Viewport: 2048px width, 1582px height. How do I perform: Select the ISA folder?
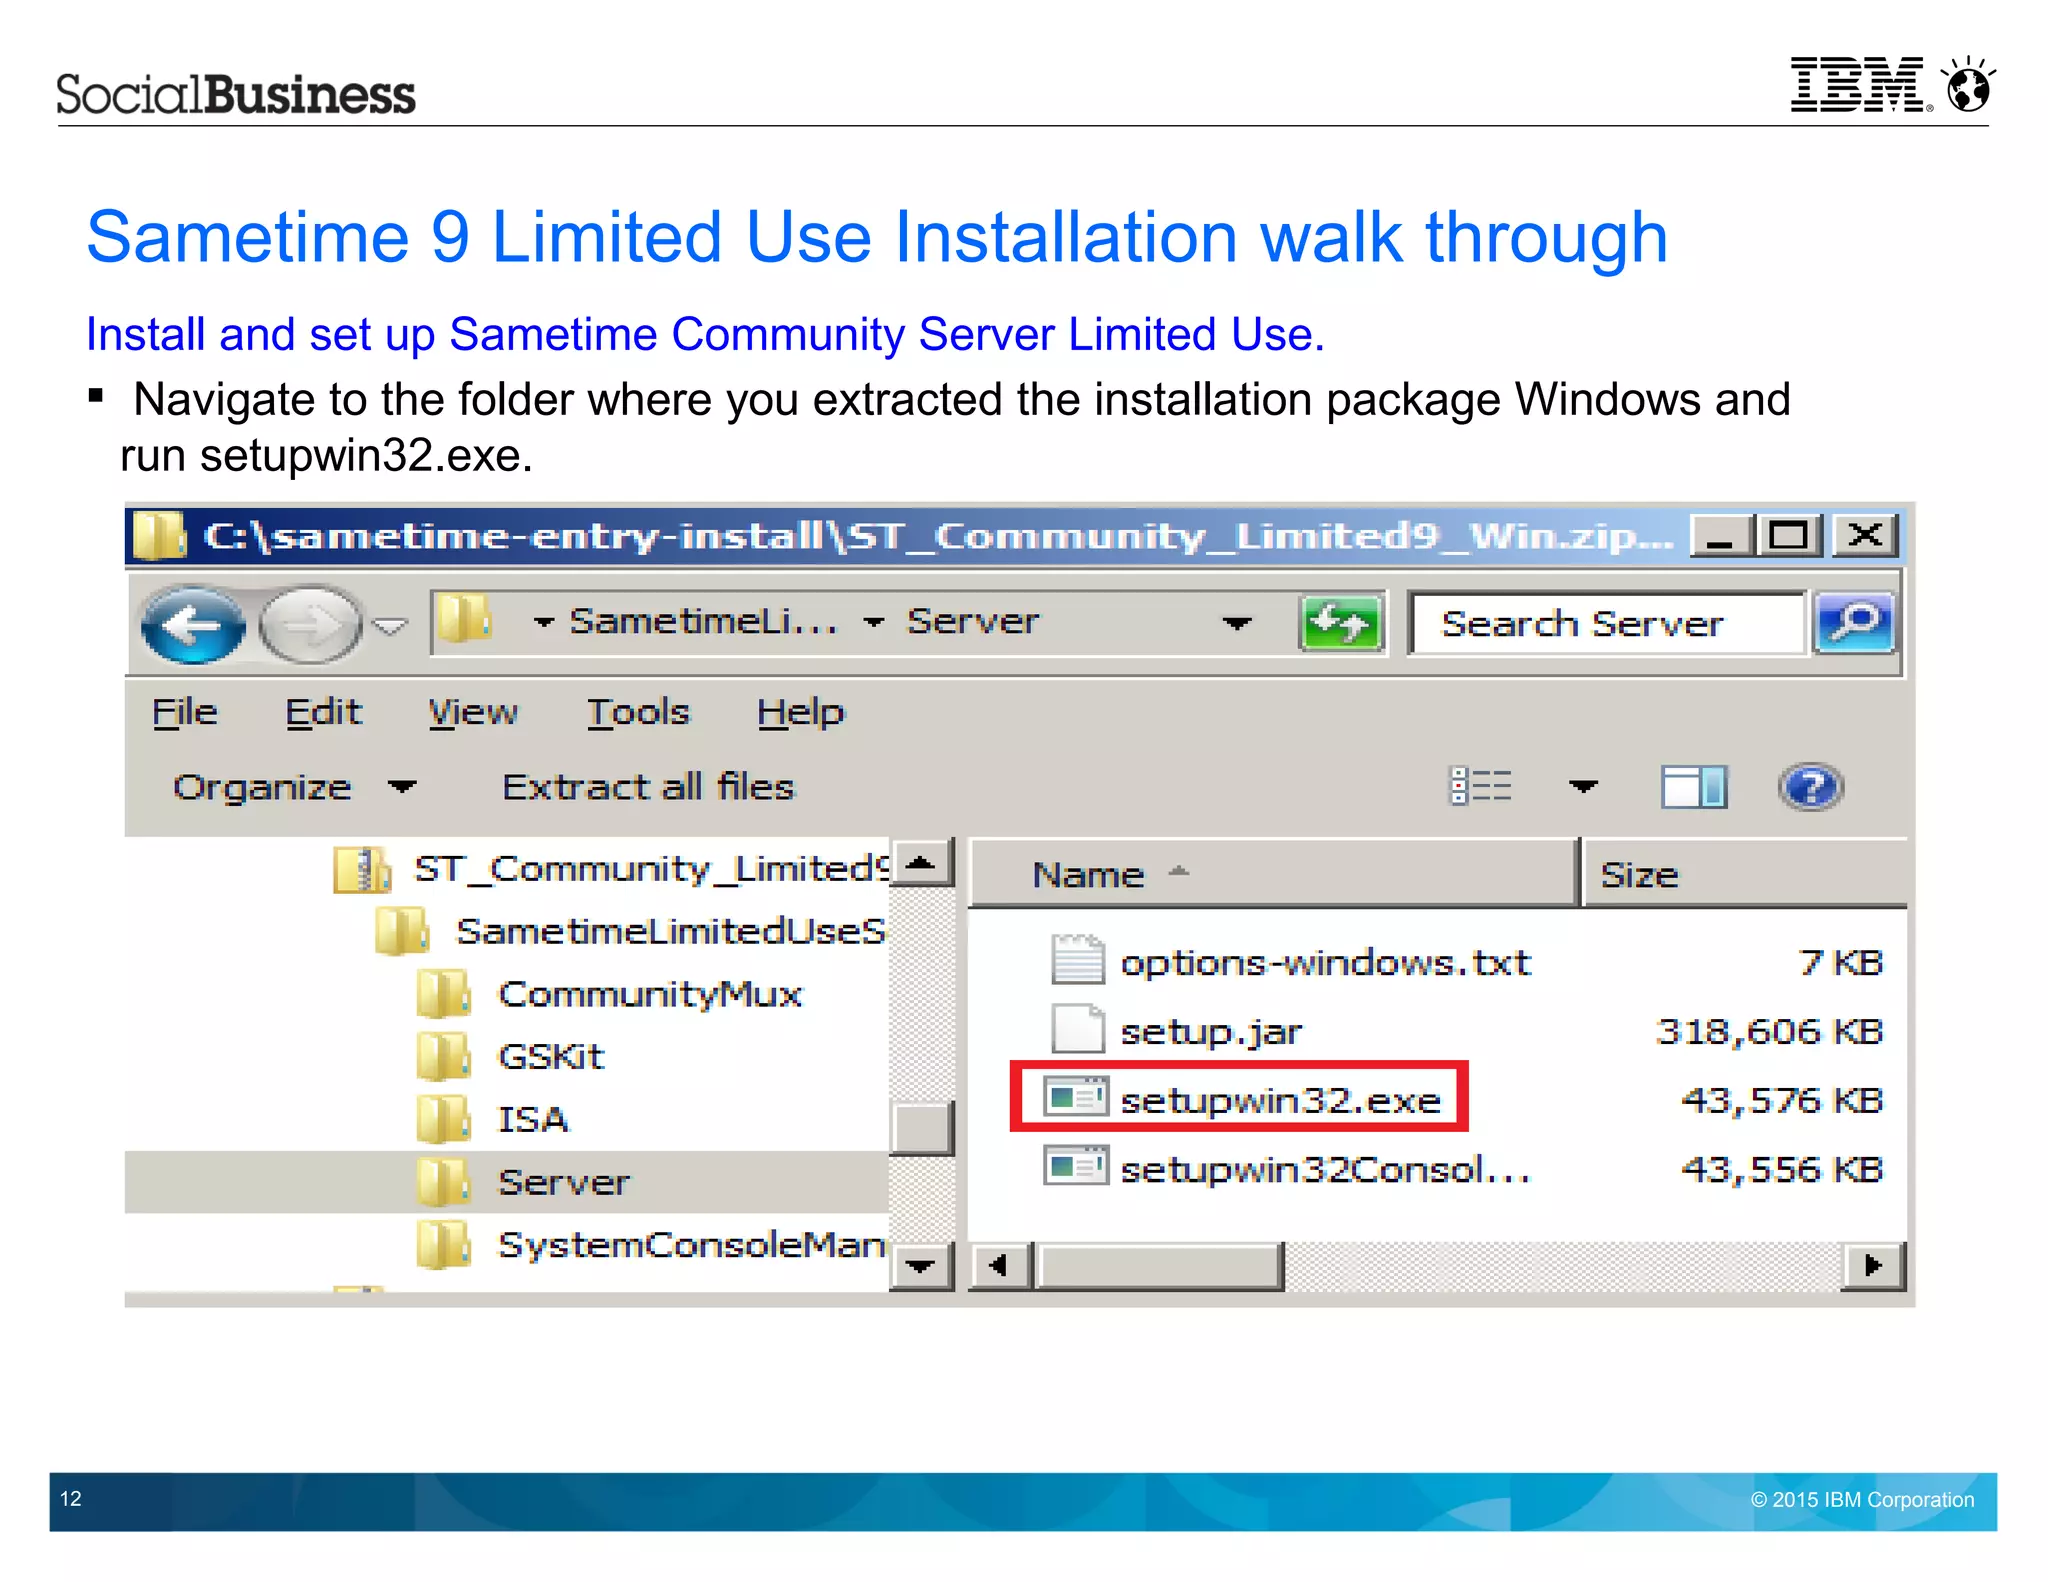pos(493,1119)
